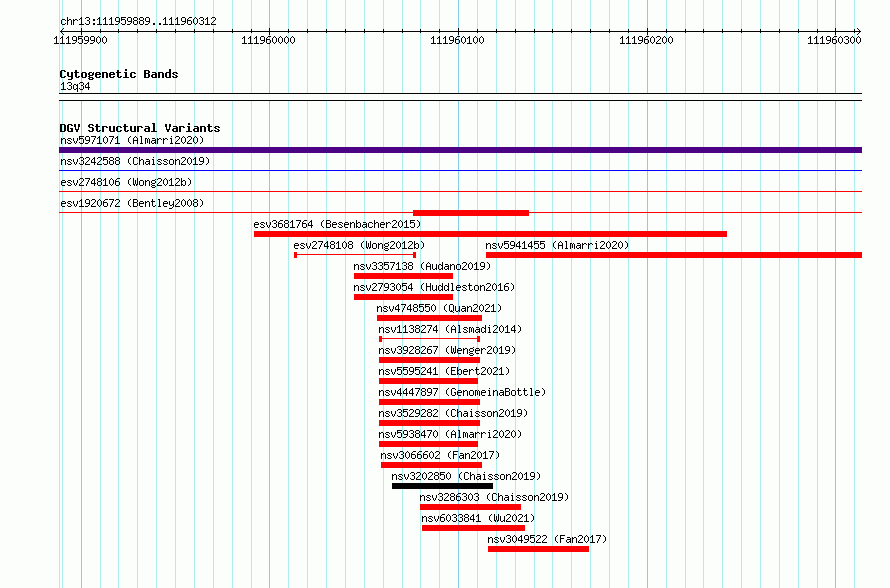Open nsv5595241 (Ebert2021) variant label
This screenshot has width=890, height=588.
click(x=444, y=371)
